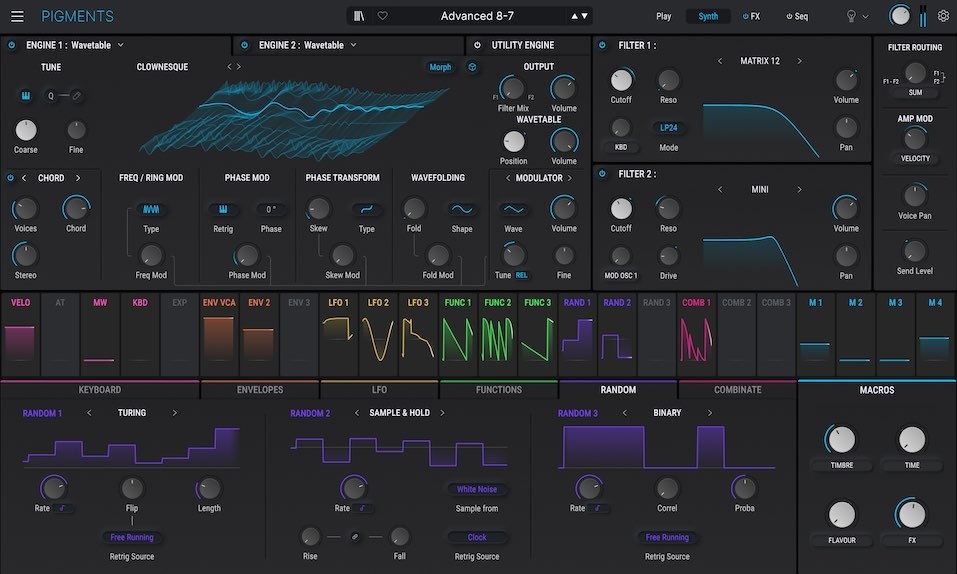Screen dimensions: 957x574
Task: Open the KEYBOARD modulation tab
Action: click(x=99, y=390)
